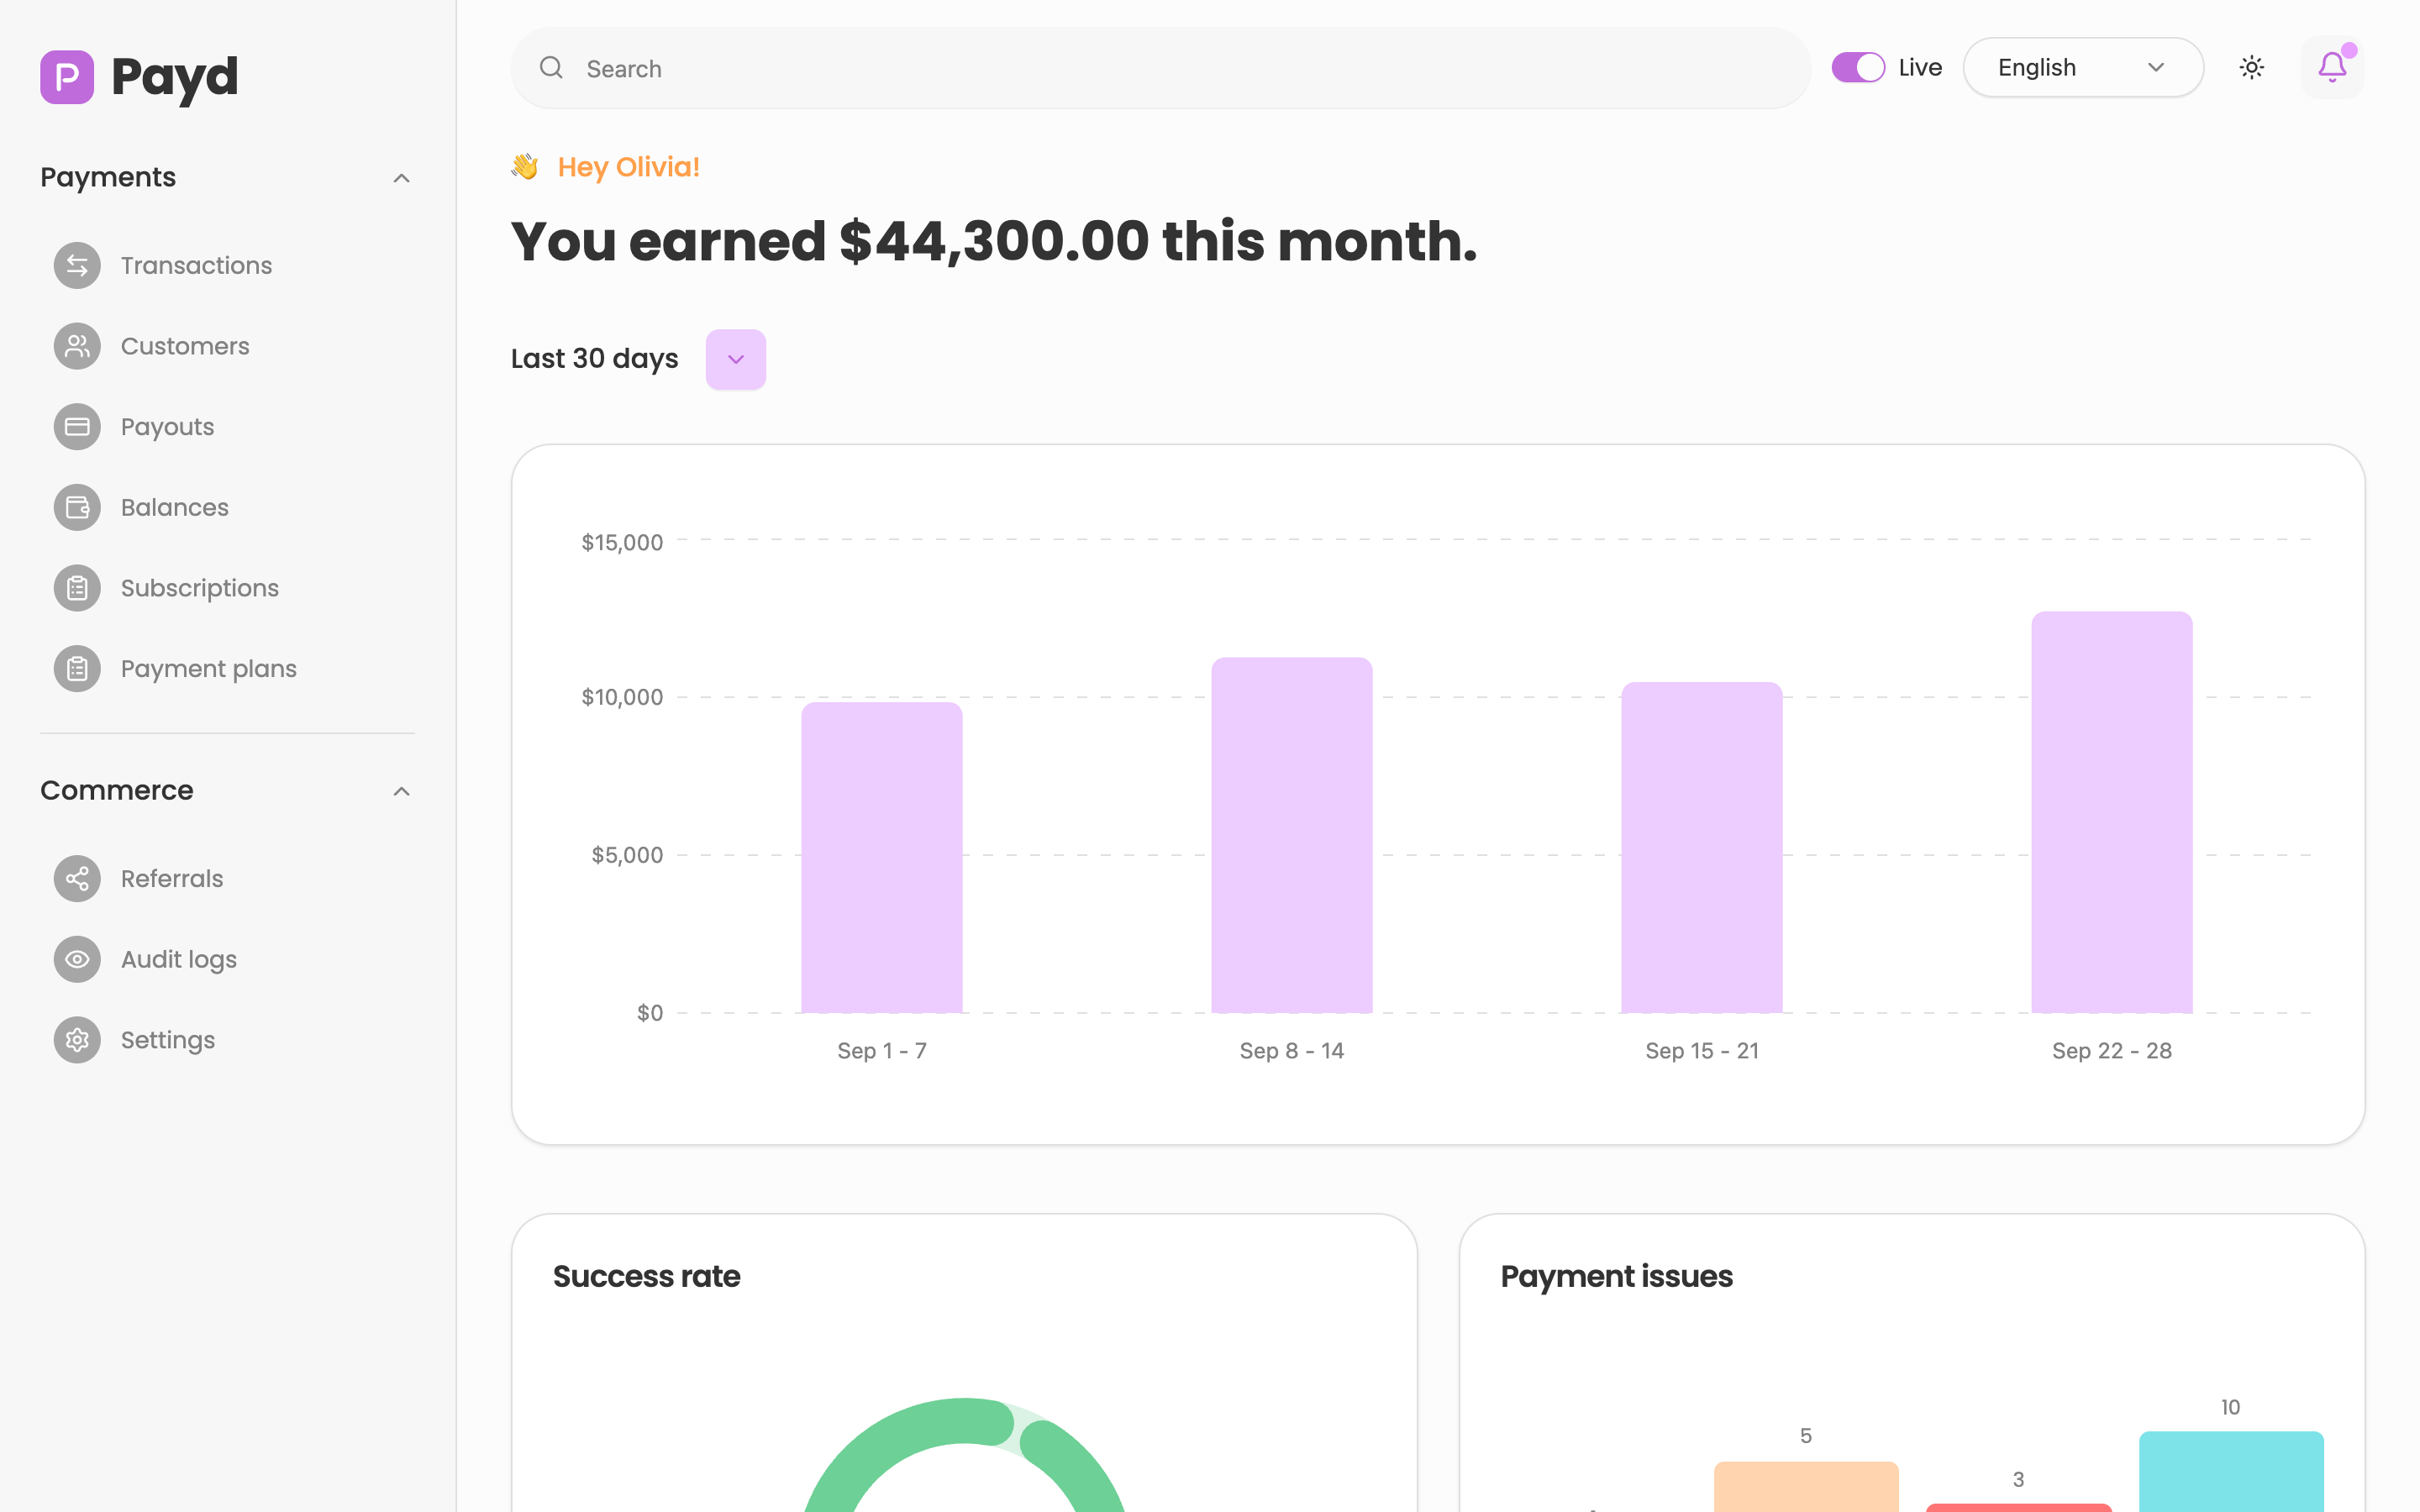Viewport: 2420px width, 1512px height.
Task: Click the Balances wallet icon
Action: pyautogui.click(x=77, y=507)
